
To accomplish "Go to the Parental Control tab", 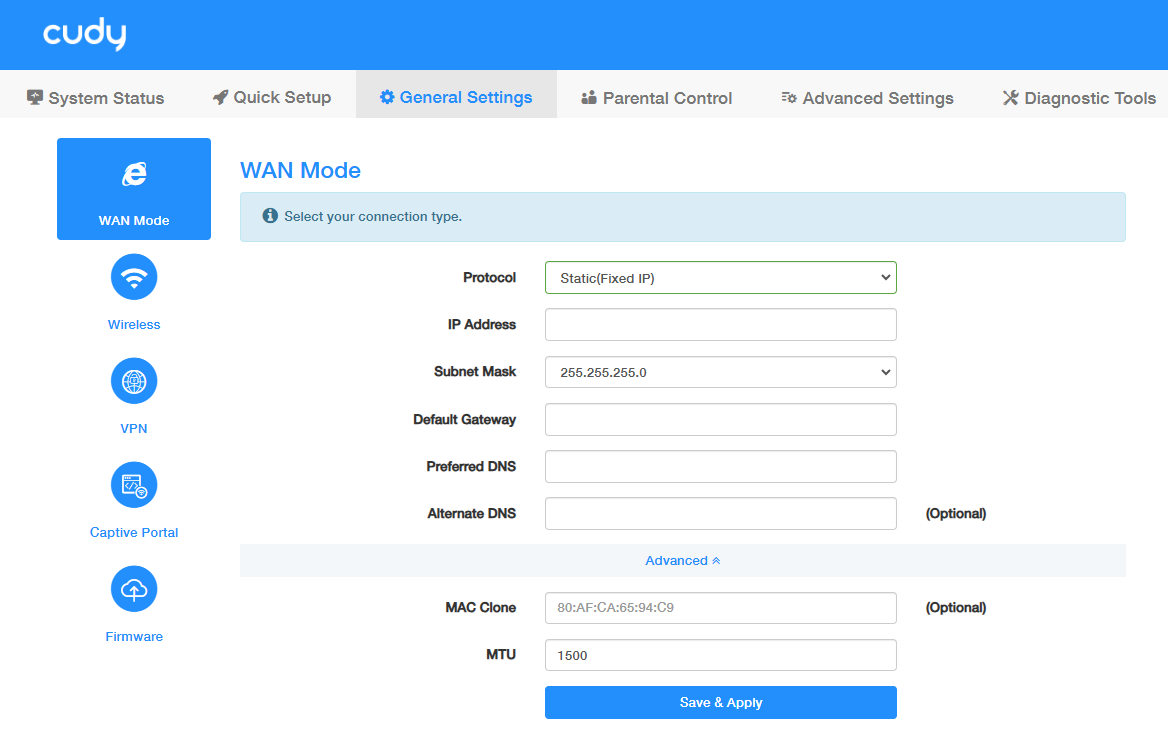I will pyautogui.click(x=656, y=98).
